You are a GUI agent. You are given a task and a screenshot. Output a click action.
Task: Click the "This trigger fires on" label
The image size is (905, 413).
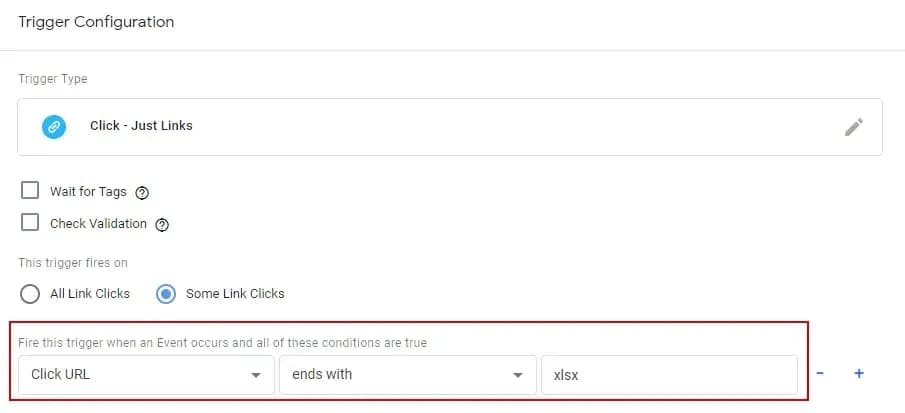tap(73, 263)
